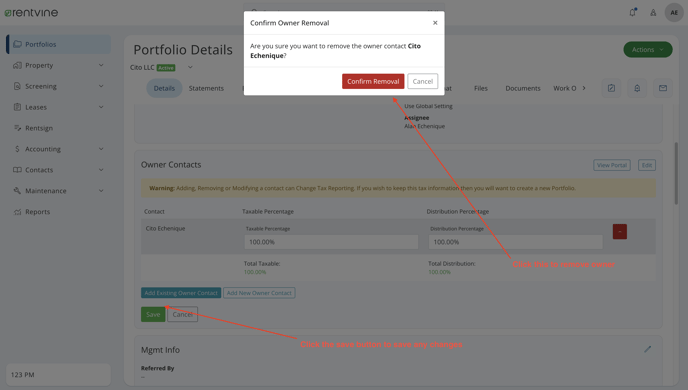
Task: Click the green Active status badge
Action: tap(166, 68)
